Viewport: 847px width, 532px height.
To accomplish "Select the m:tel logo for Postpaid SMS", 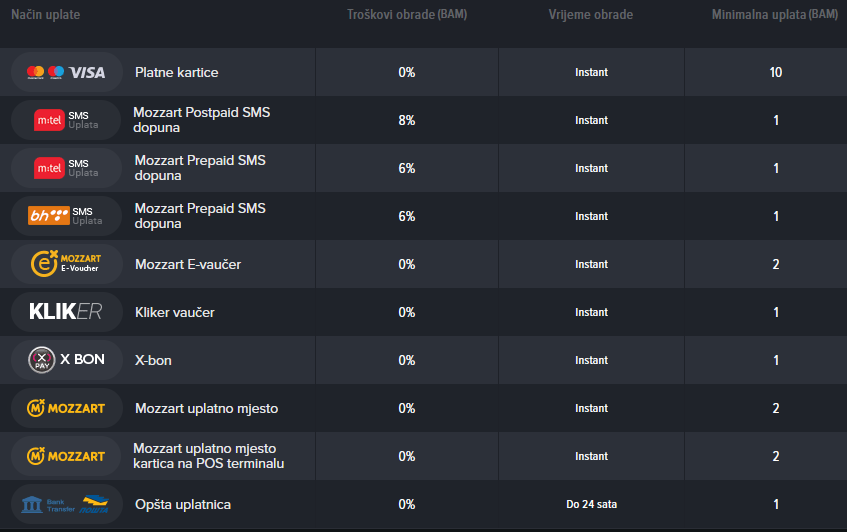I will [x=66, y=120].
